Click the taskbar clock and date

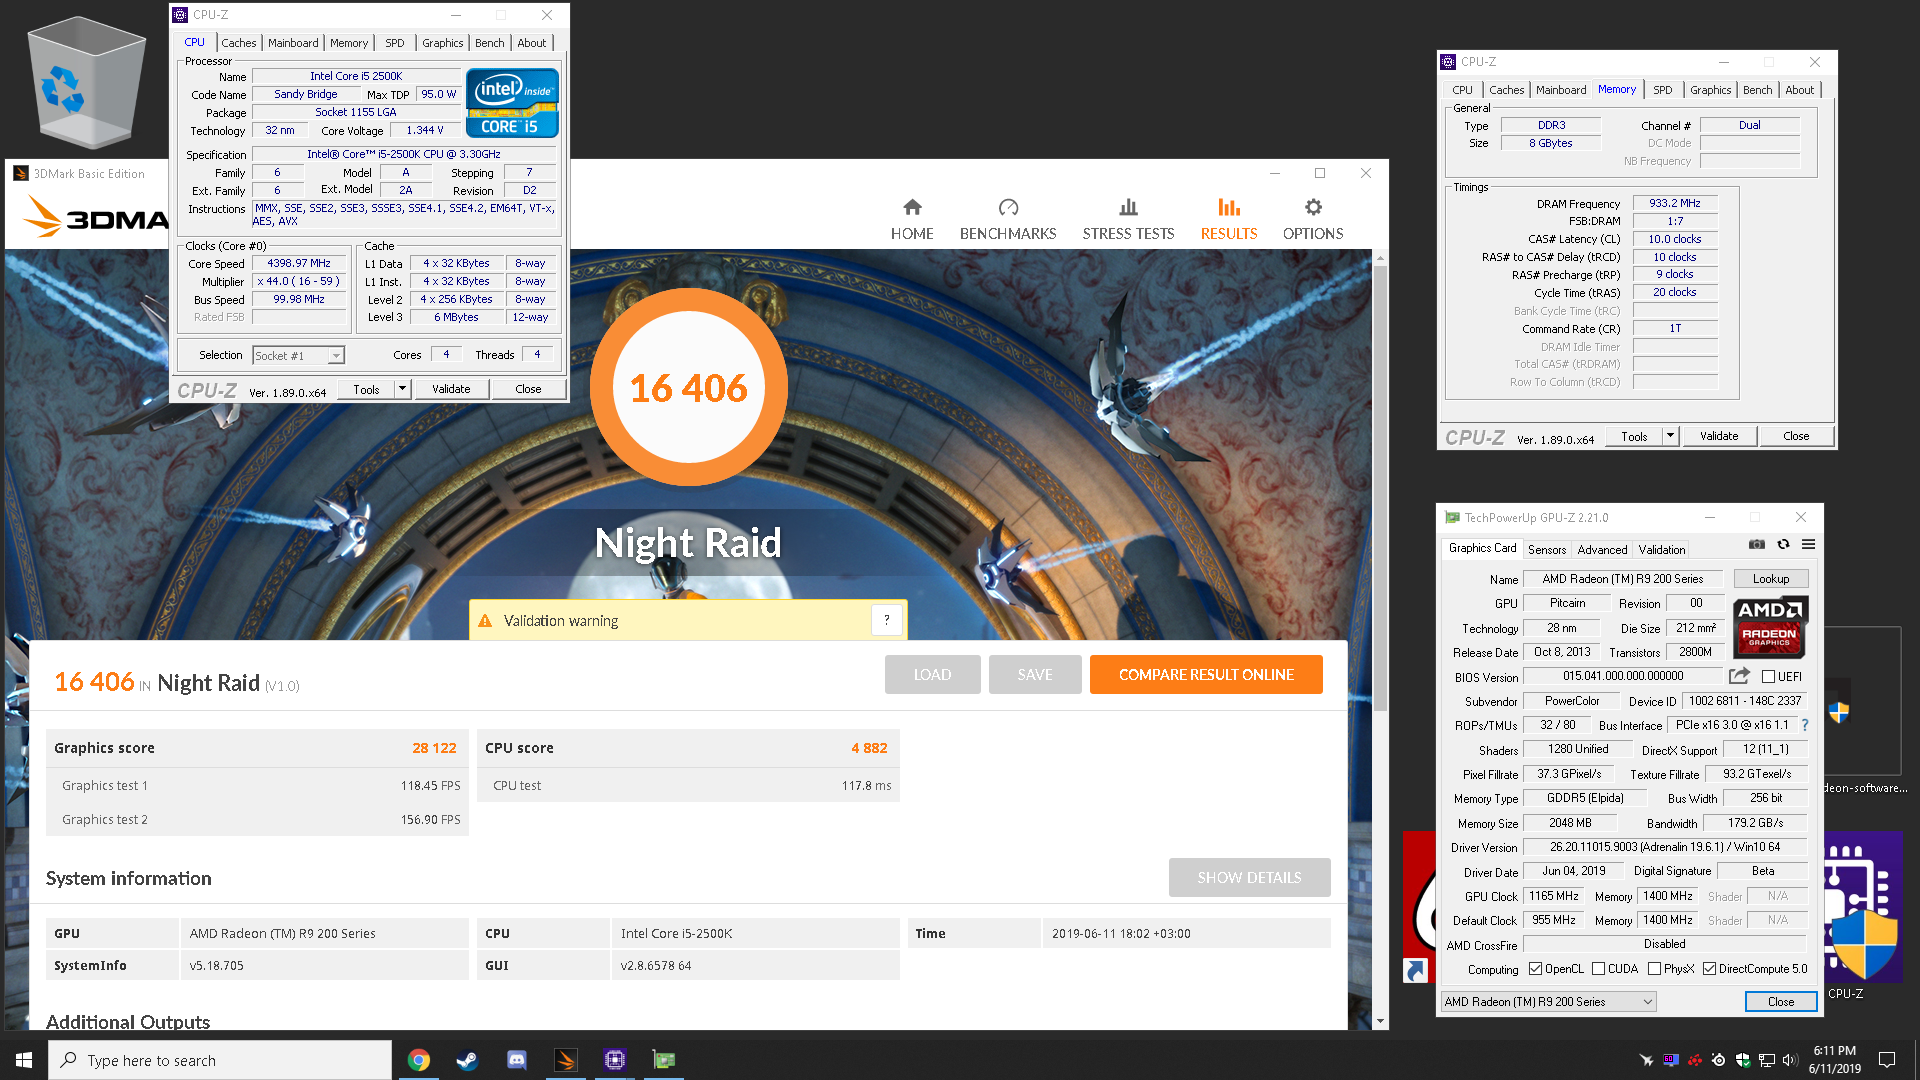pyautogui.click(x=1834, y=1060)
